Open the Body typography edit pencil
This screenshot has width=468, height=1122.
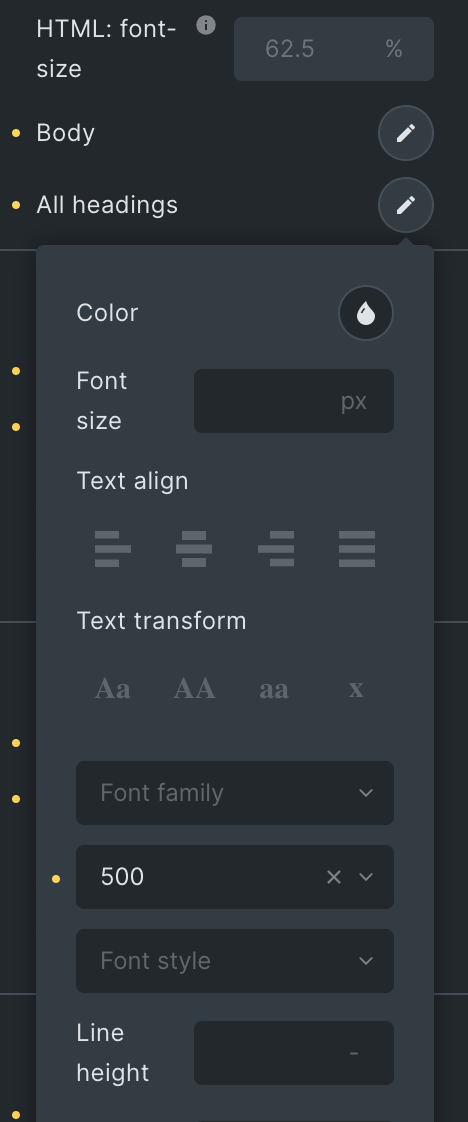406,133
